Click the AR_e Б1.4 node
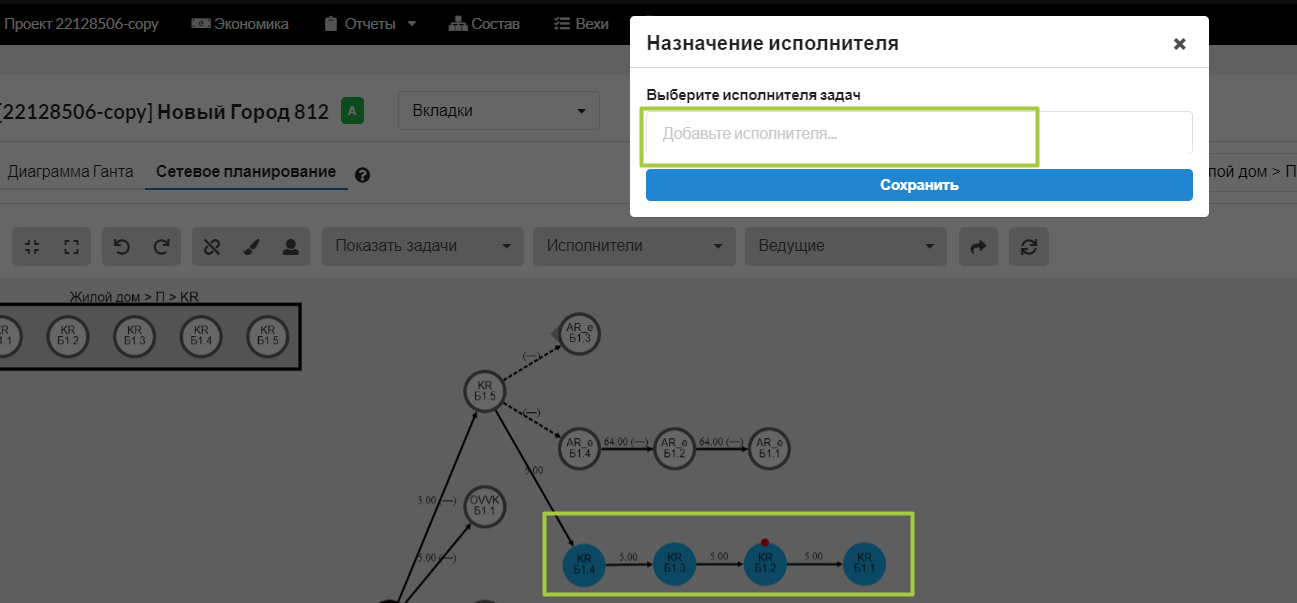The width and height of the screenshot is (1297, 603). click(x=580, y=447)
